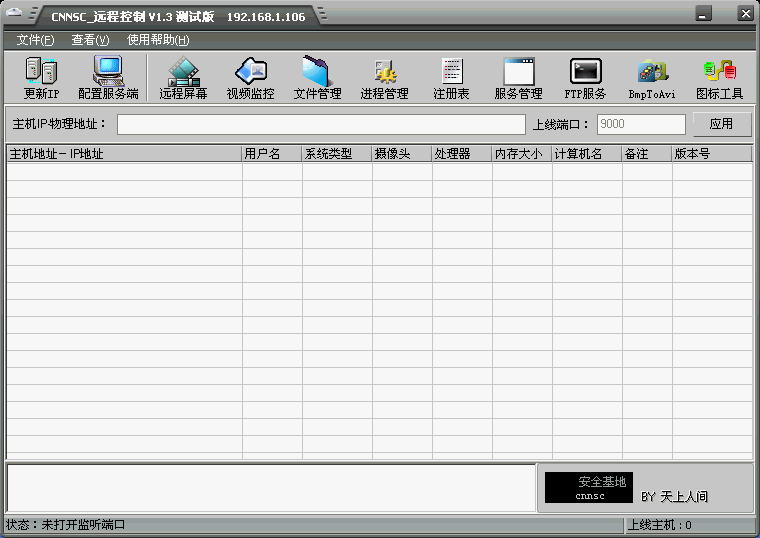Viewport: 760px width, 538px height.
Task: Launch the 远程屏幕 remote screen tool
Action: point(183,78)
